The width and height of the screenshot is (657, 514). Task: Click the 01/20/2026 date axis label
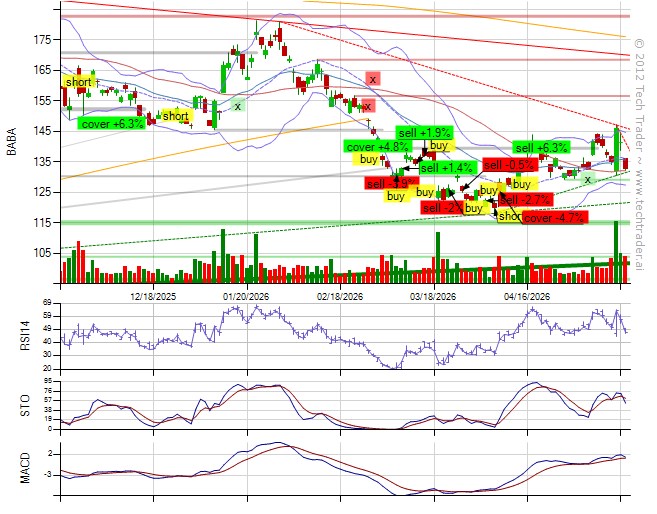246,297
